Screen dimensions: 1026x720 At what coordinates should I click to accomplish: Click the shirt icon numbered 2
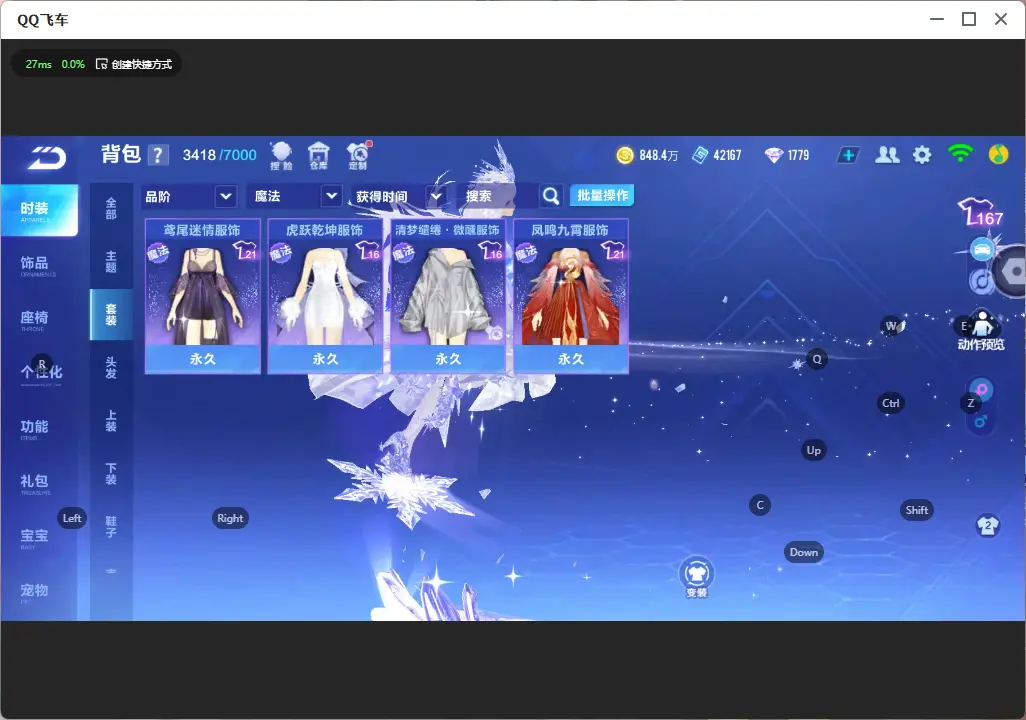tap(987, 526)
